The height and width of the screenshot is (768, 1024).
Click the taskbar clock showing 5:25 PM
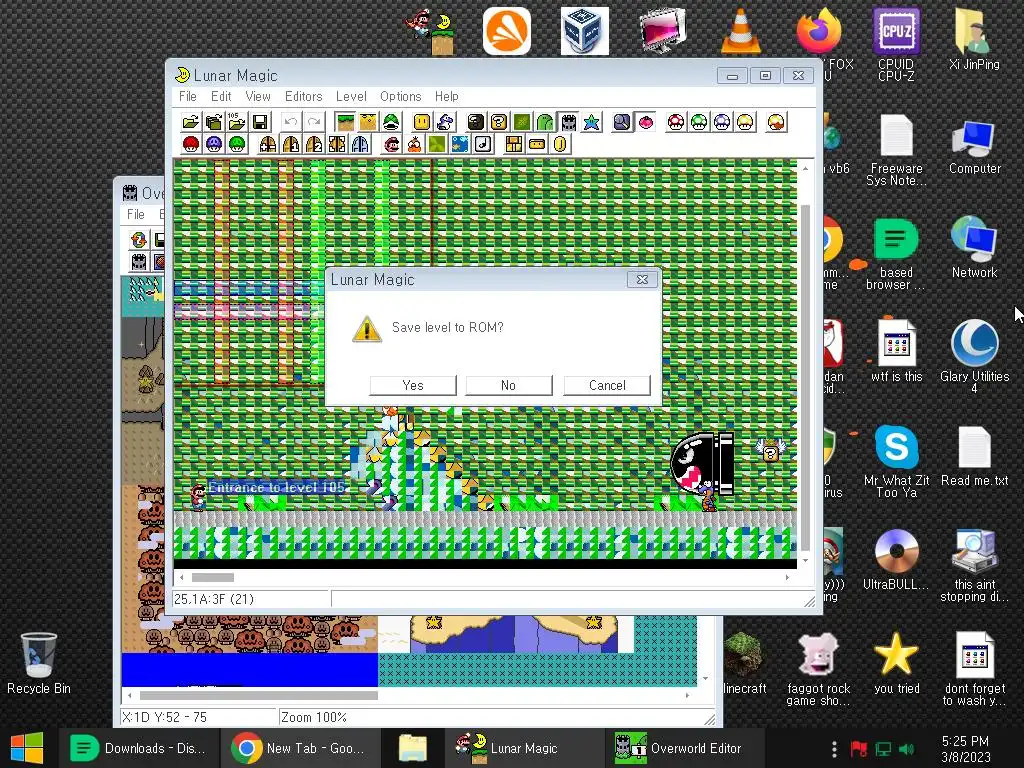click(x=966, y=748)
